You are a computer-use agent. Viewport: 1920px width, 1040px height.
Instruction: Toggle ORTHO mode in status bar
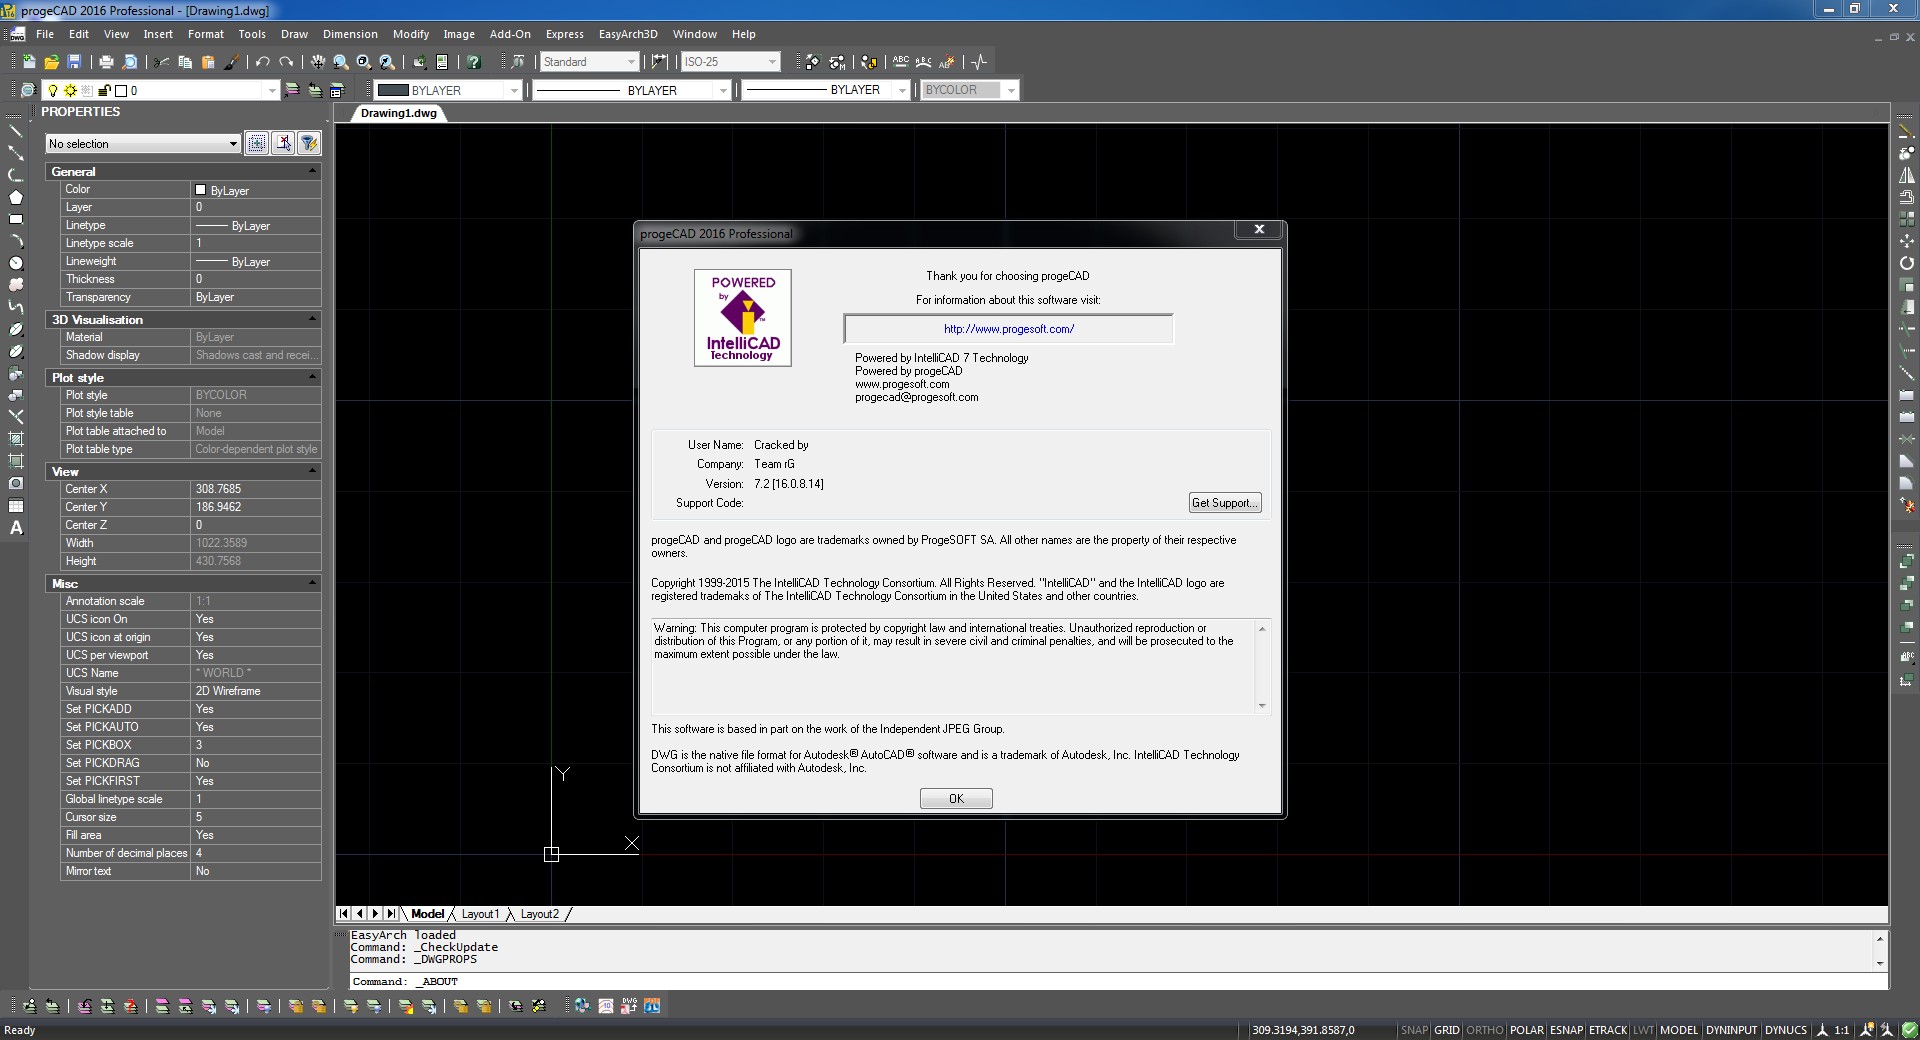point(1485,1030)
